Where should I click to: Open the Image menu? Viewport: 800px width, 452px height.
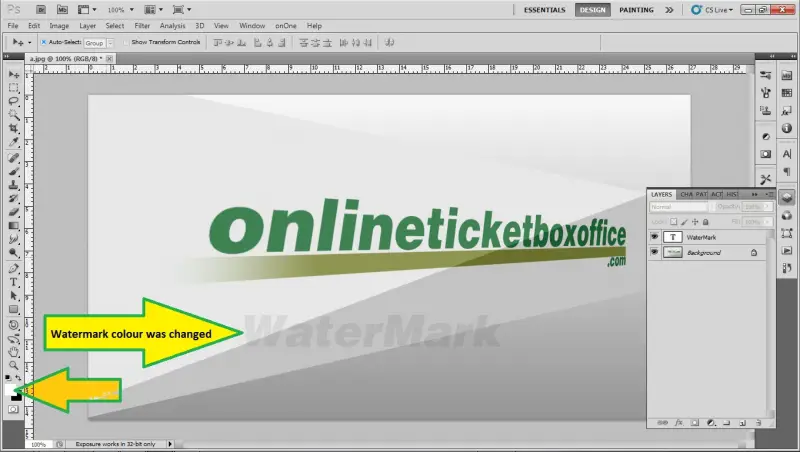[59, 26]
